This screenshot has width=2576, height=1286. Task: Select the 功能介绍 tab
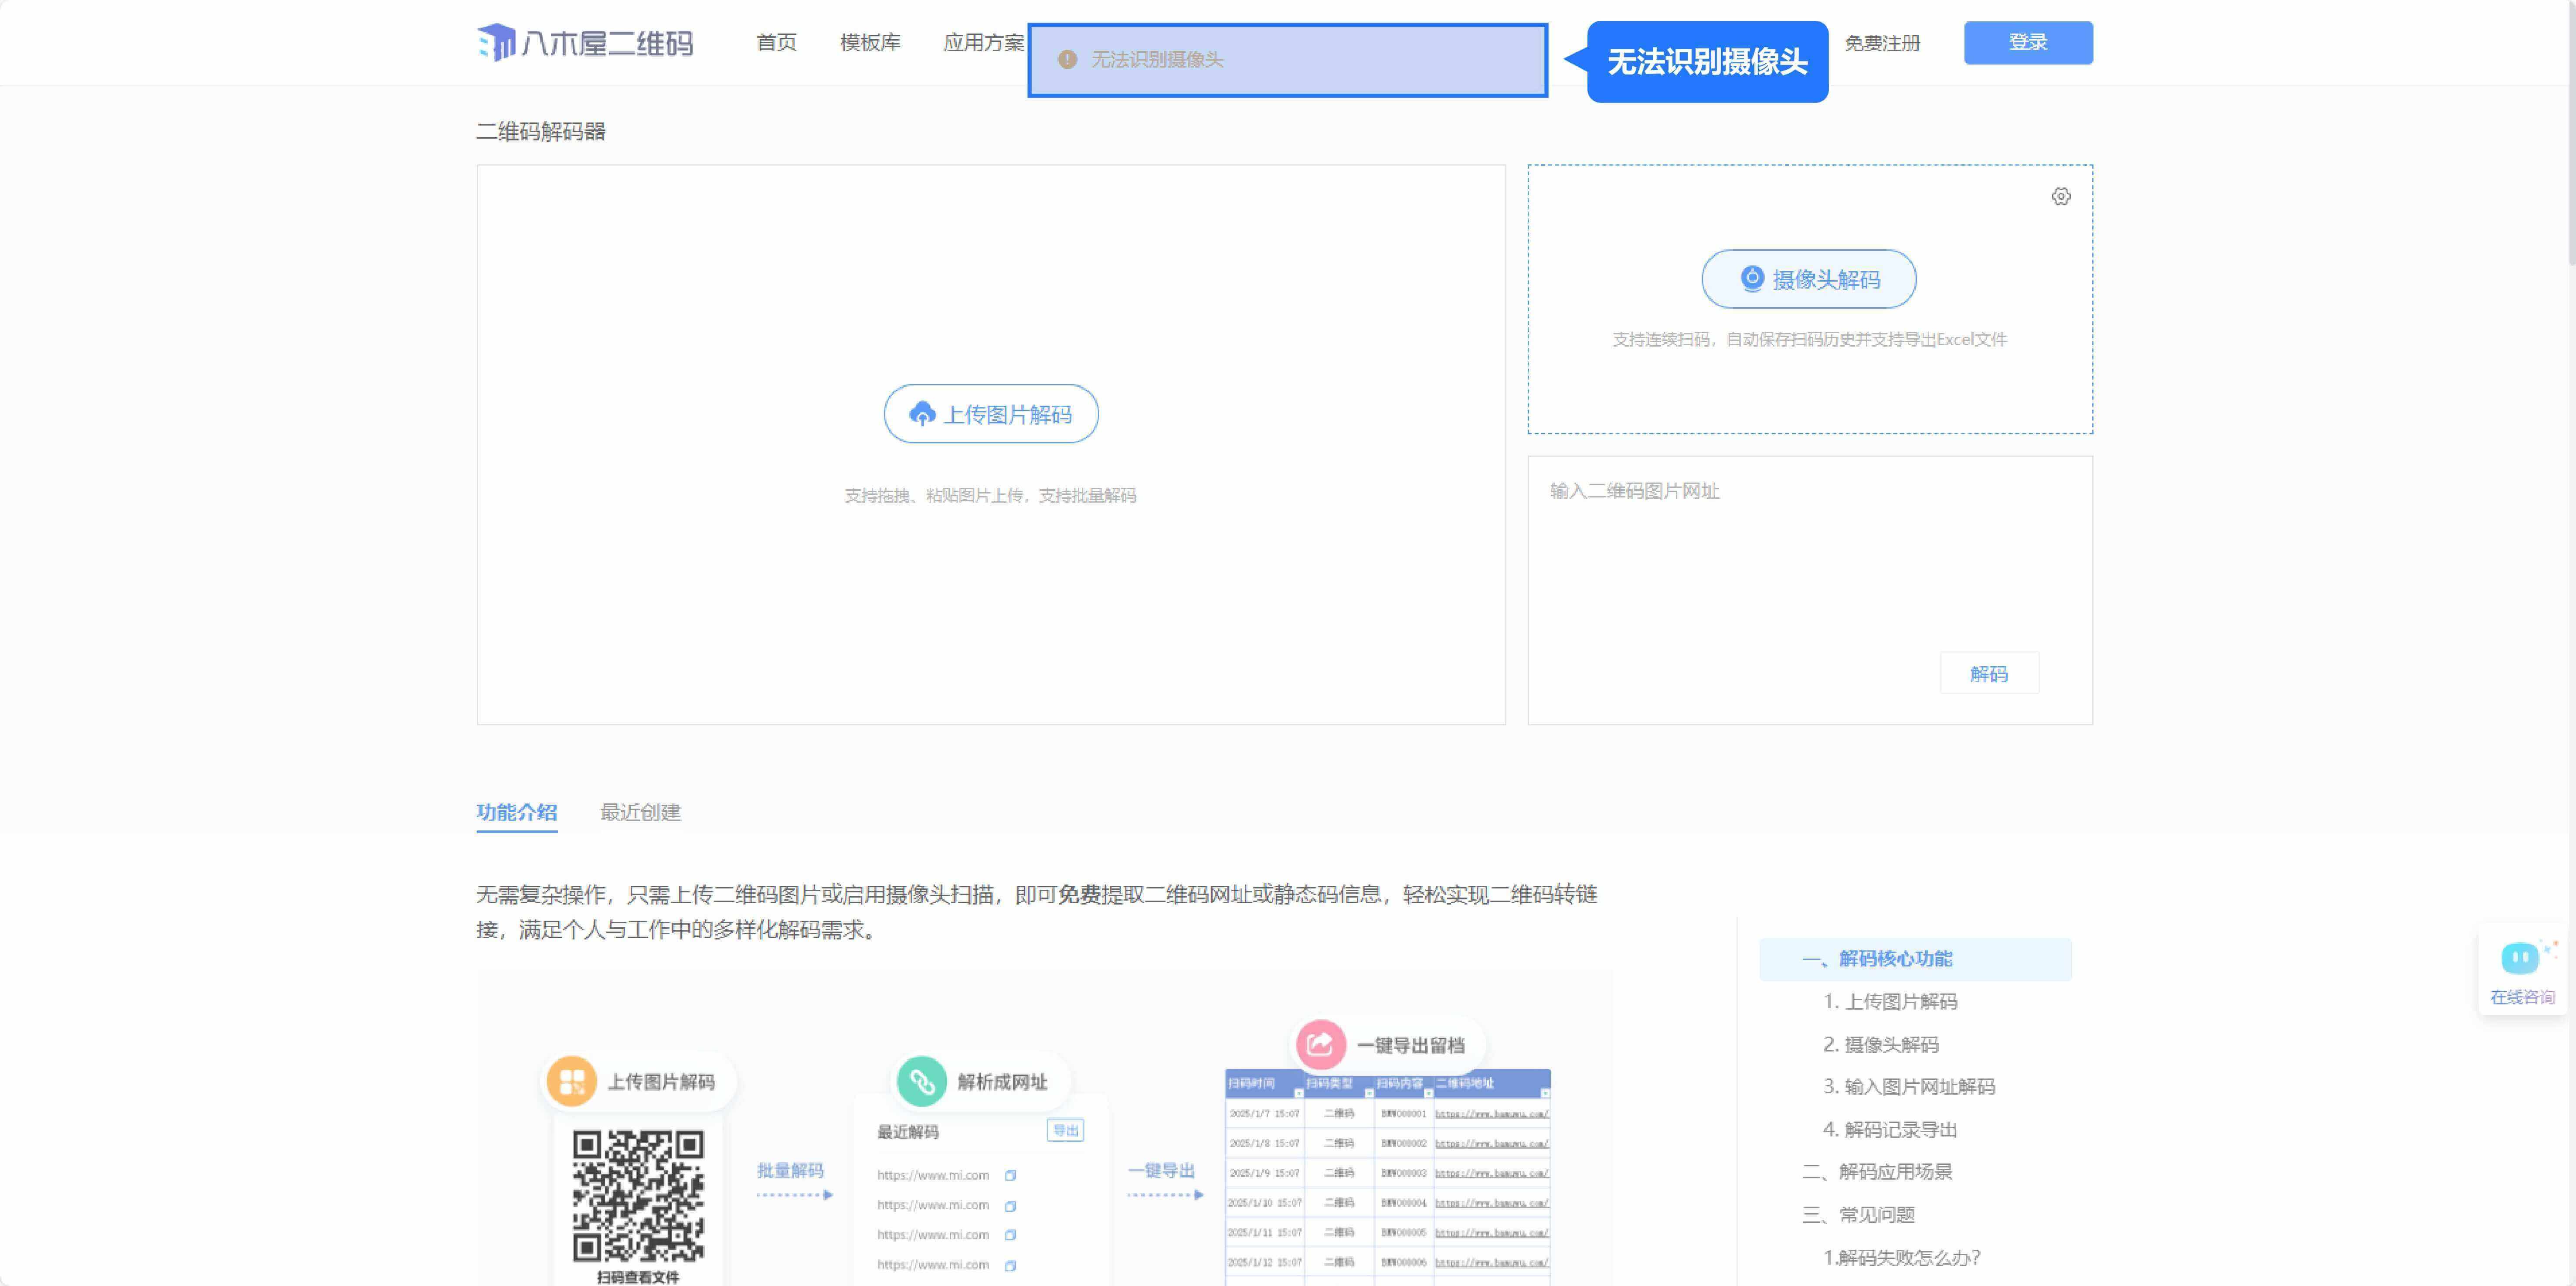[x=516, y=812]
